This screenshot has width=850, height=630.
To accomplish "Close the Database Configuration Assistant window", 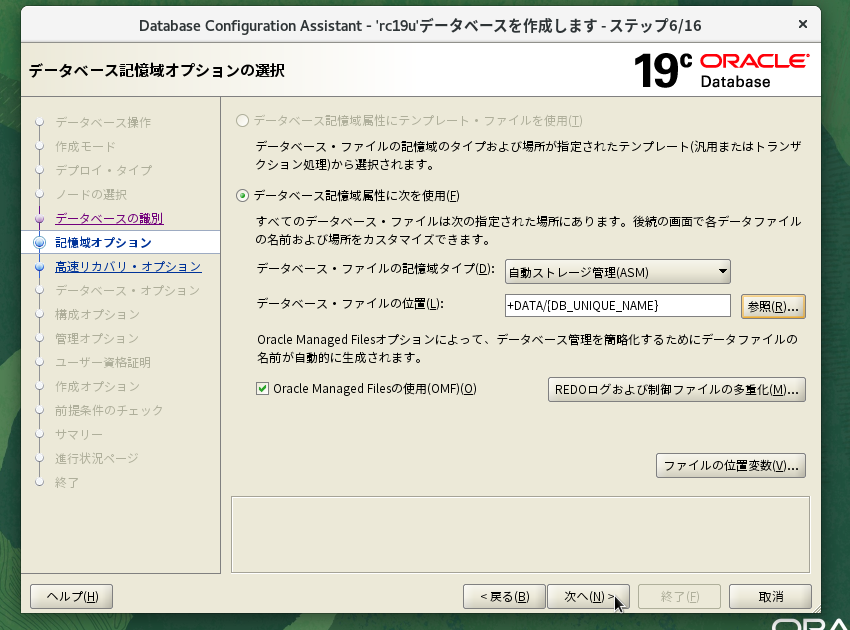I will [803, 24].
